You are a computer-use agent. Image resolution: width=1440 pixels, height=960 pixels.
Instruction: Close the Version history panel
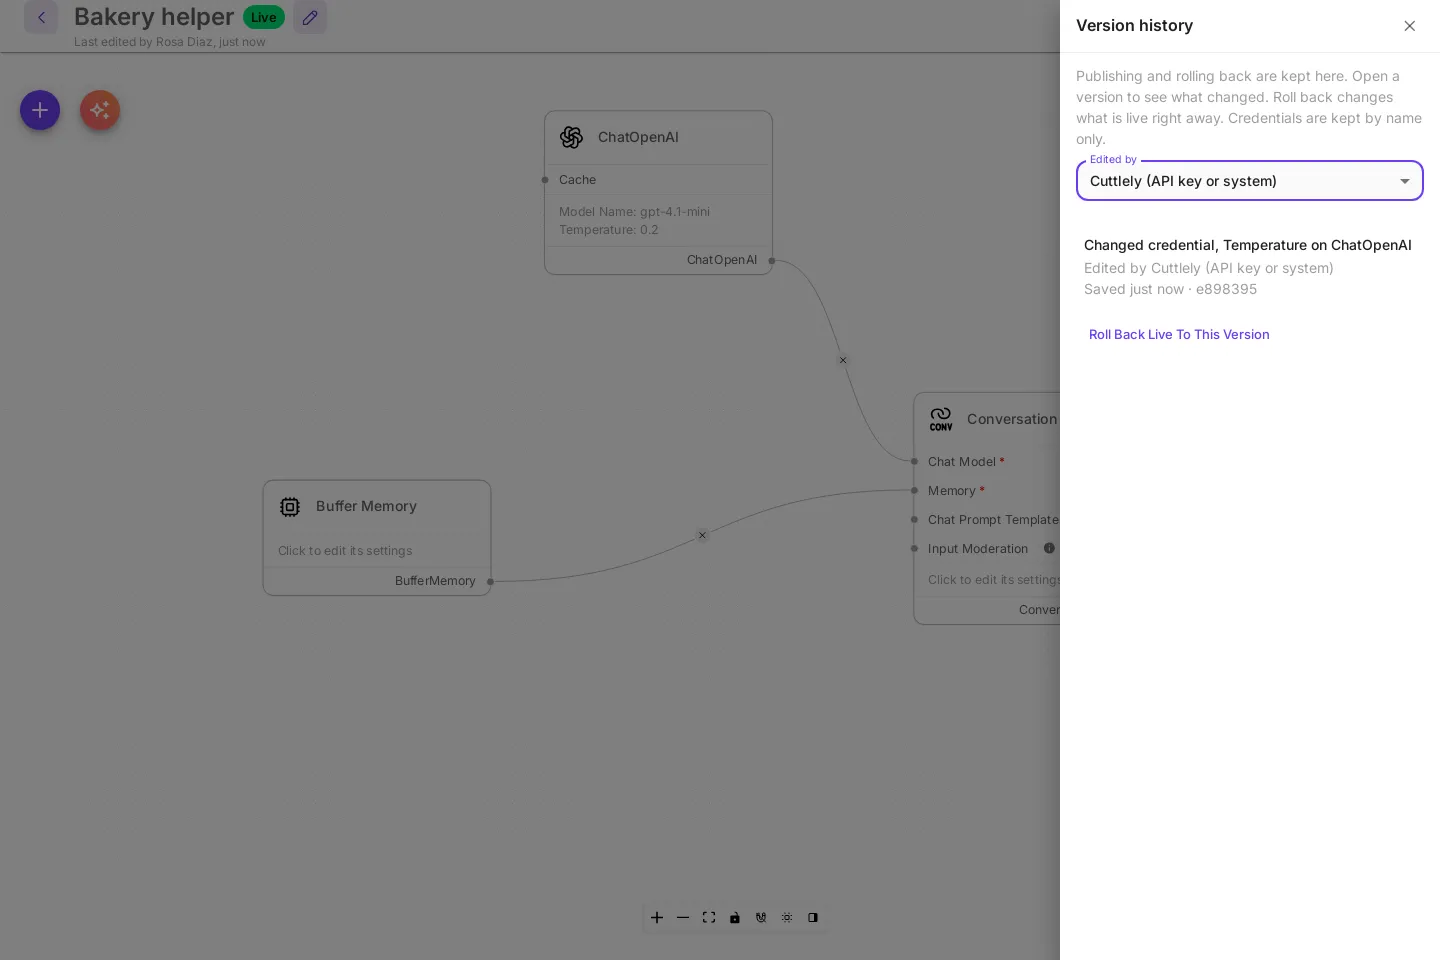pos(1410,26)
